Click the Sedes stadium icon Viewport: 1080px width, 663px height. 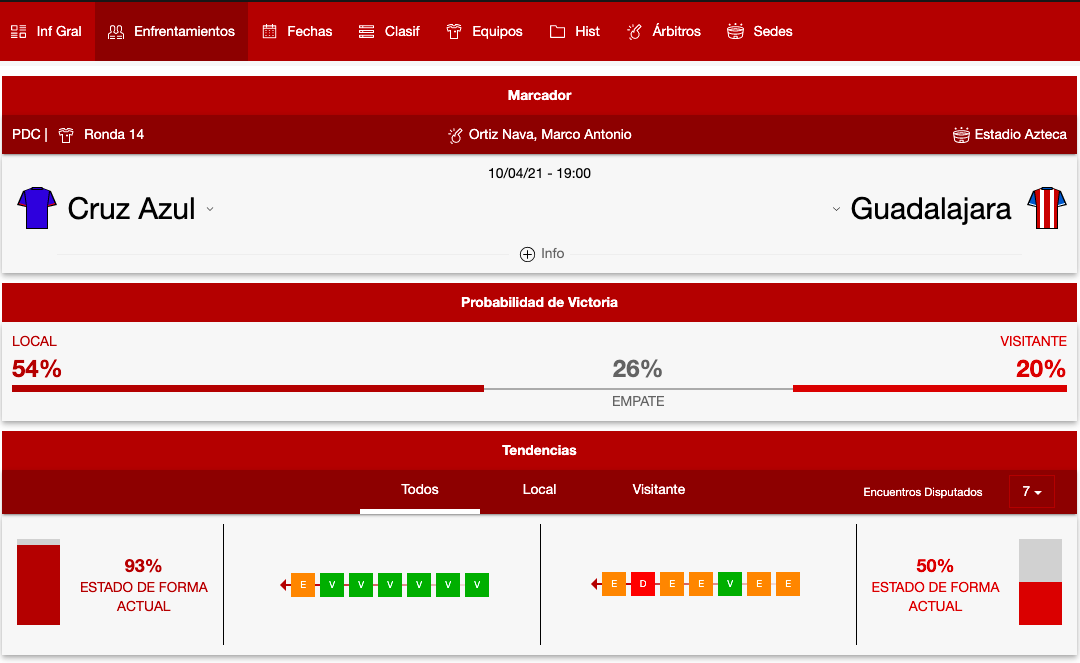pyautogui.click(x=736, y=32)
